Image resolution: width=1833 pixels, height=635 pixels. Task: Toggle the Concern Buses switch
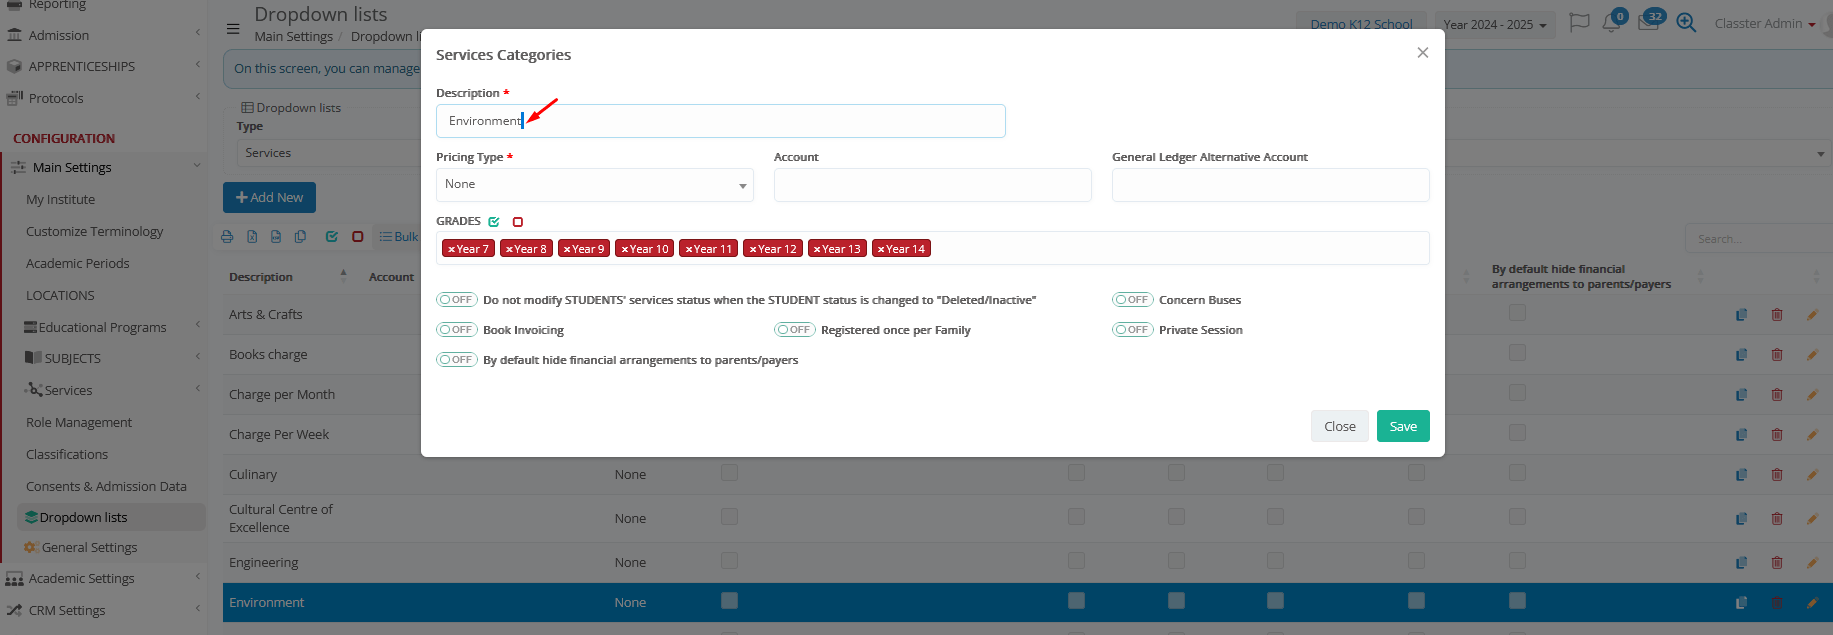1132,300
